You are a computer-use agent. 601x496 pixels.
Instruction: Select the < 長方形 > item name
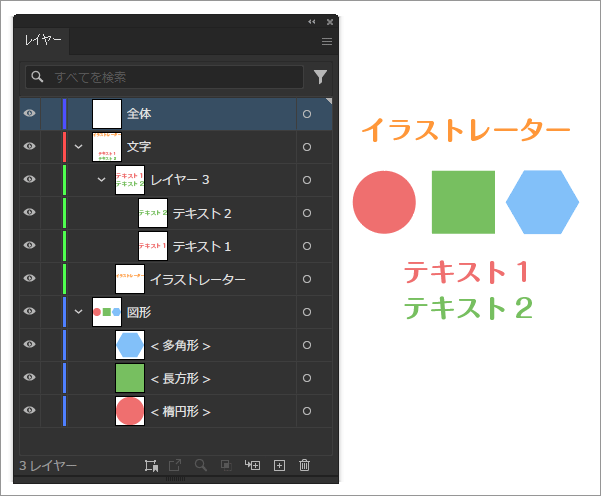[x=180, y=378]
